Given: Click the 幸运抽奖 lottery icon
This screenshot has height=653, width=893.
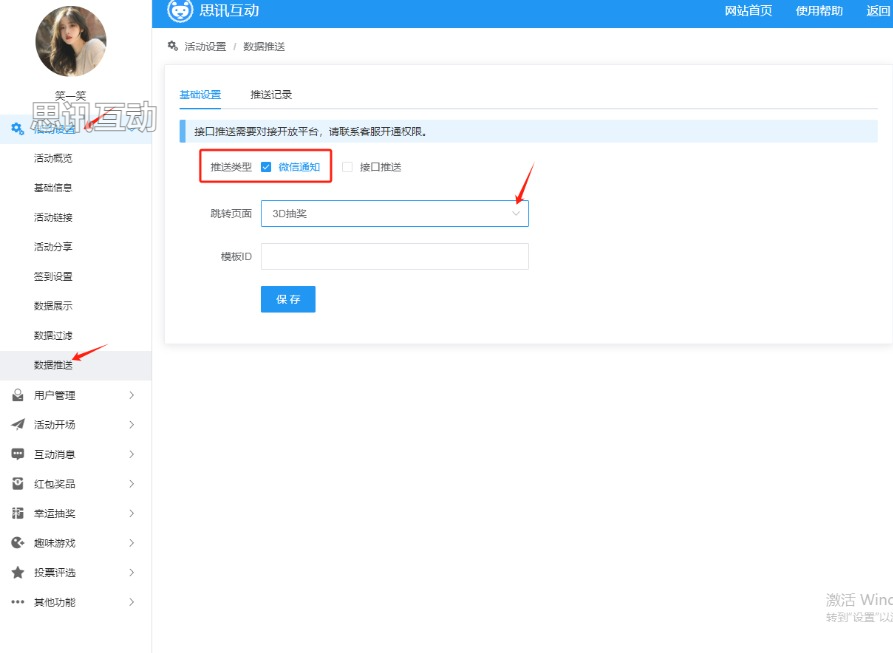Looking at the screenshot, I should tap(17, 513).
